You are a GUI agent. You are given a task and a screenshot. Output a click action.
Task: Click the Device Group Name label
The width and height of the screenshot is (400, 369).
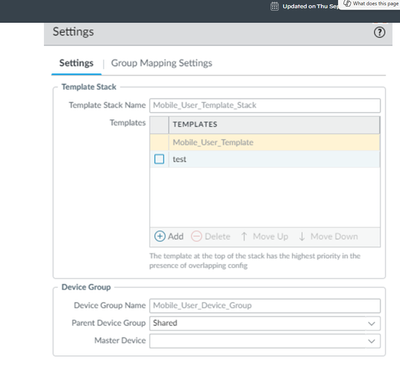point(110,305)
